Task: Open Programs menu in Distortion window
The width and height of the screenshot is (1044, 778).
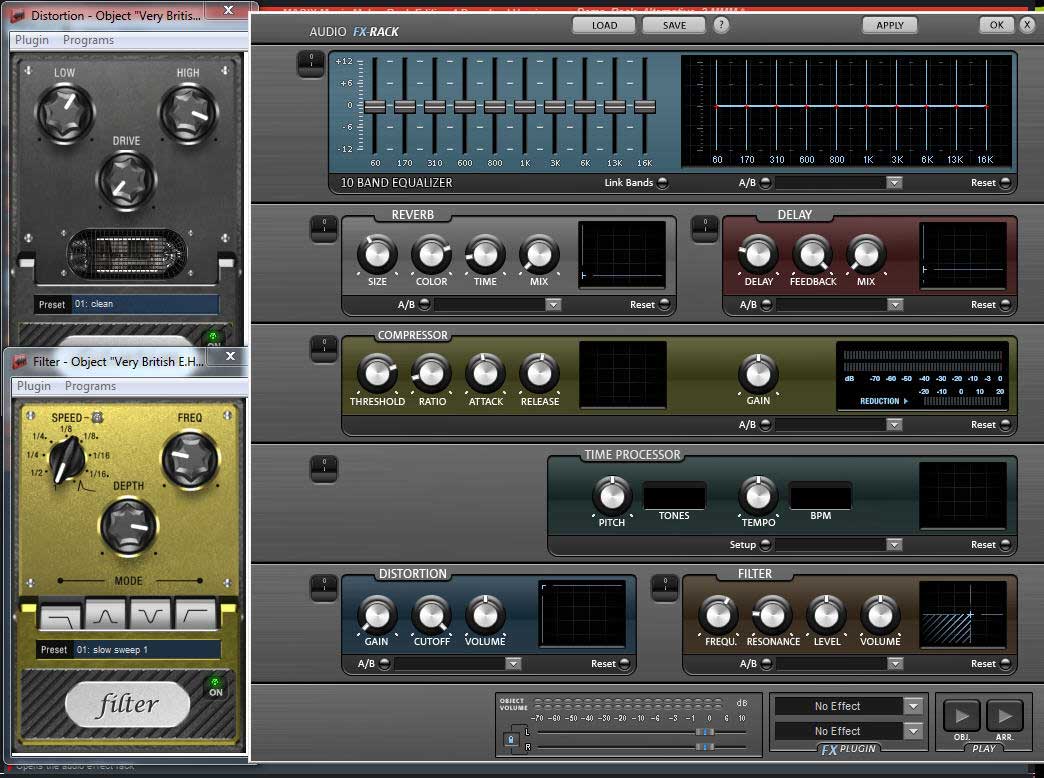Action: tap(88, 40)
